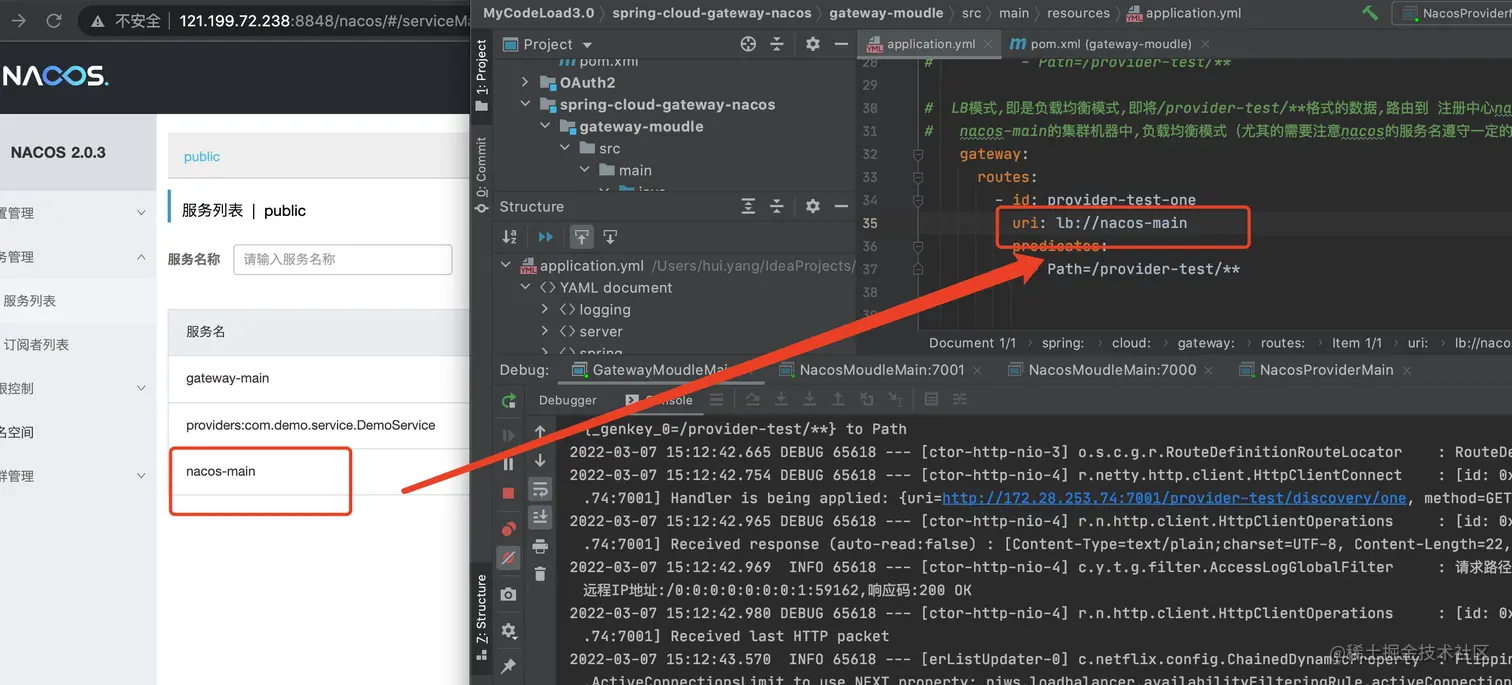
Task: Toggle scroll to end in console
Action: [x=540, y=517]
